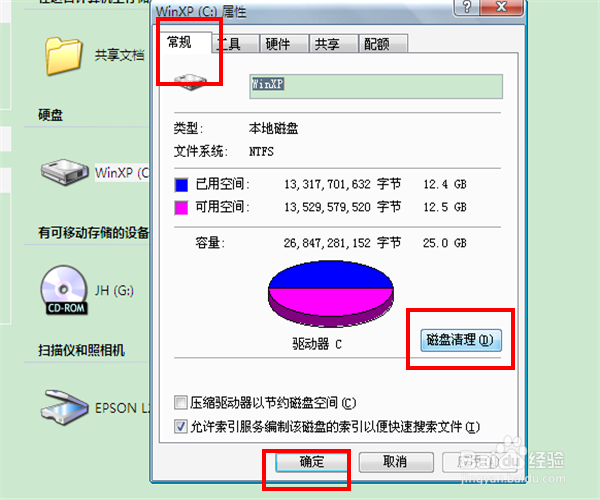Click the drive icon beside the name field
The width and height of the screenshot is (600, 500).
pos(190,82)
